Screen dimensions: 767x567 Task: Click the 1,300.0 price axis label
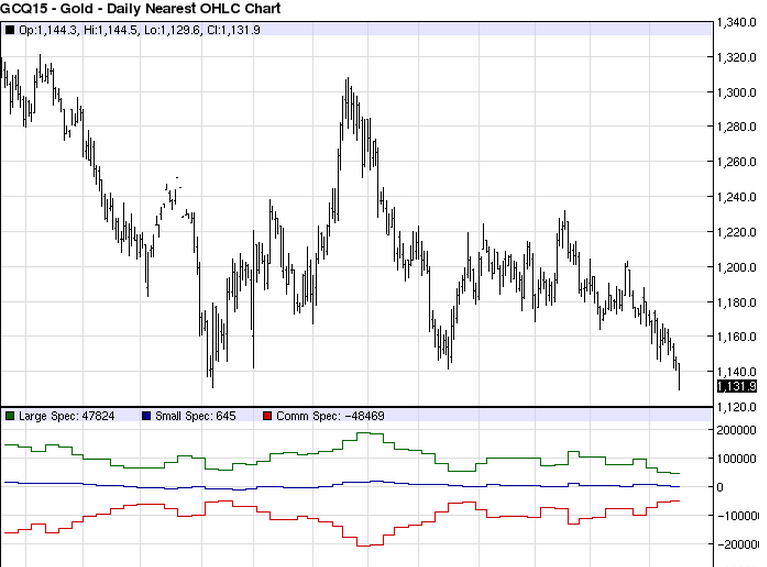tap(737, 92)
